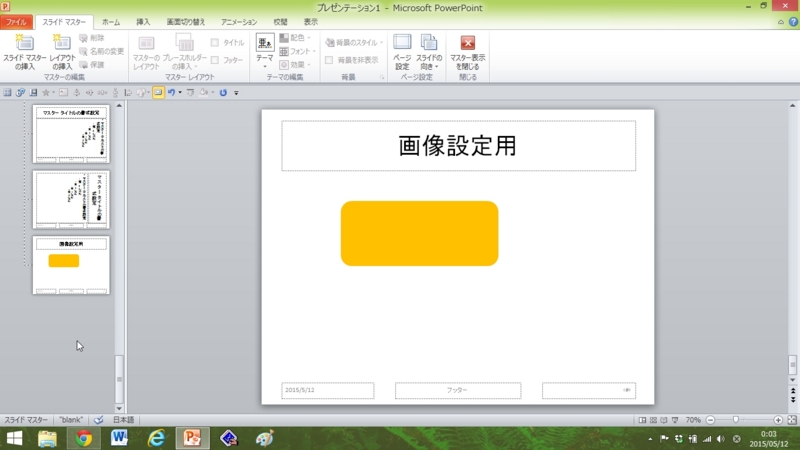
Task: Open Master Layout (マスターのレイアウト)
Action: tap(146, 52)
